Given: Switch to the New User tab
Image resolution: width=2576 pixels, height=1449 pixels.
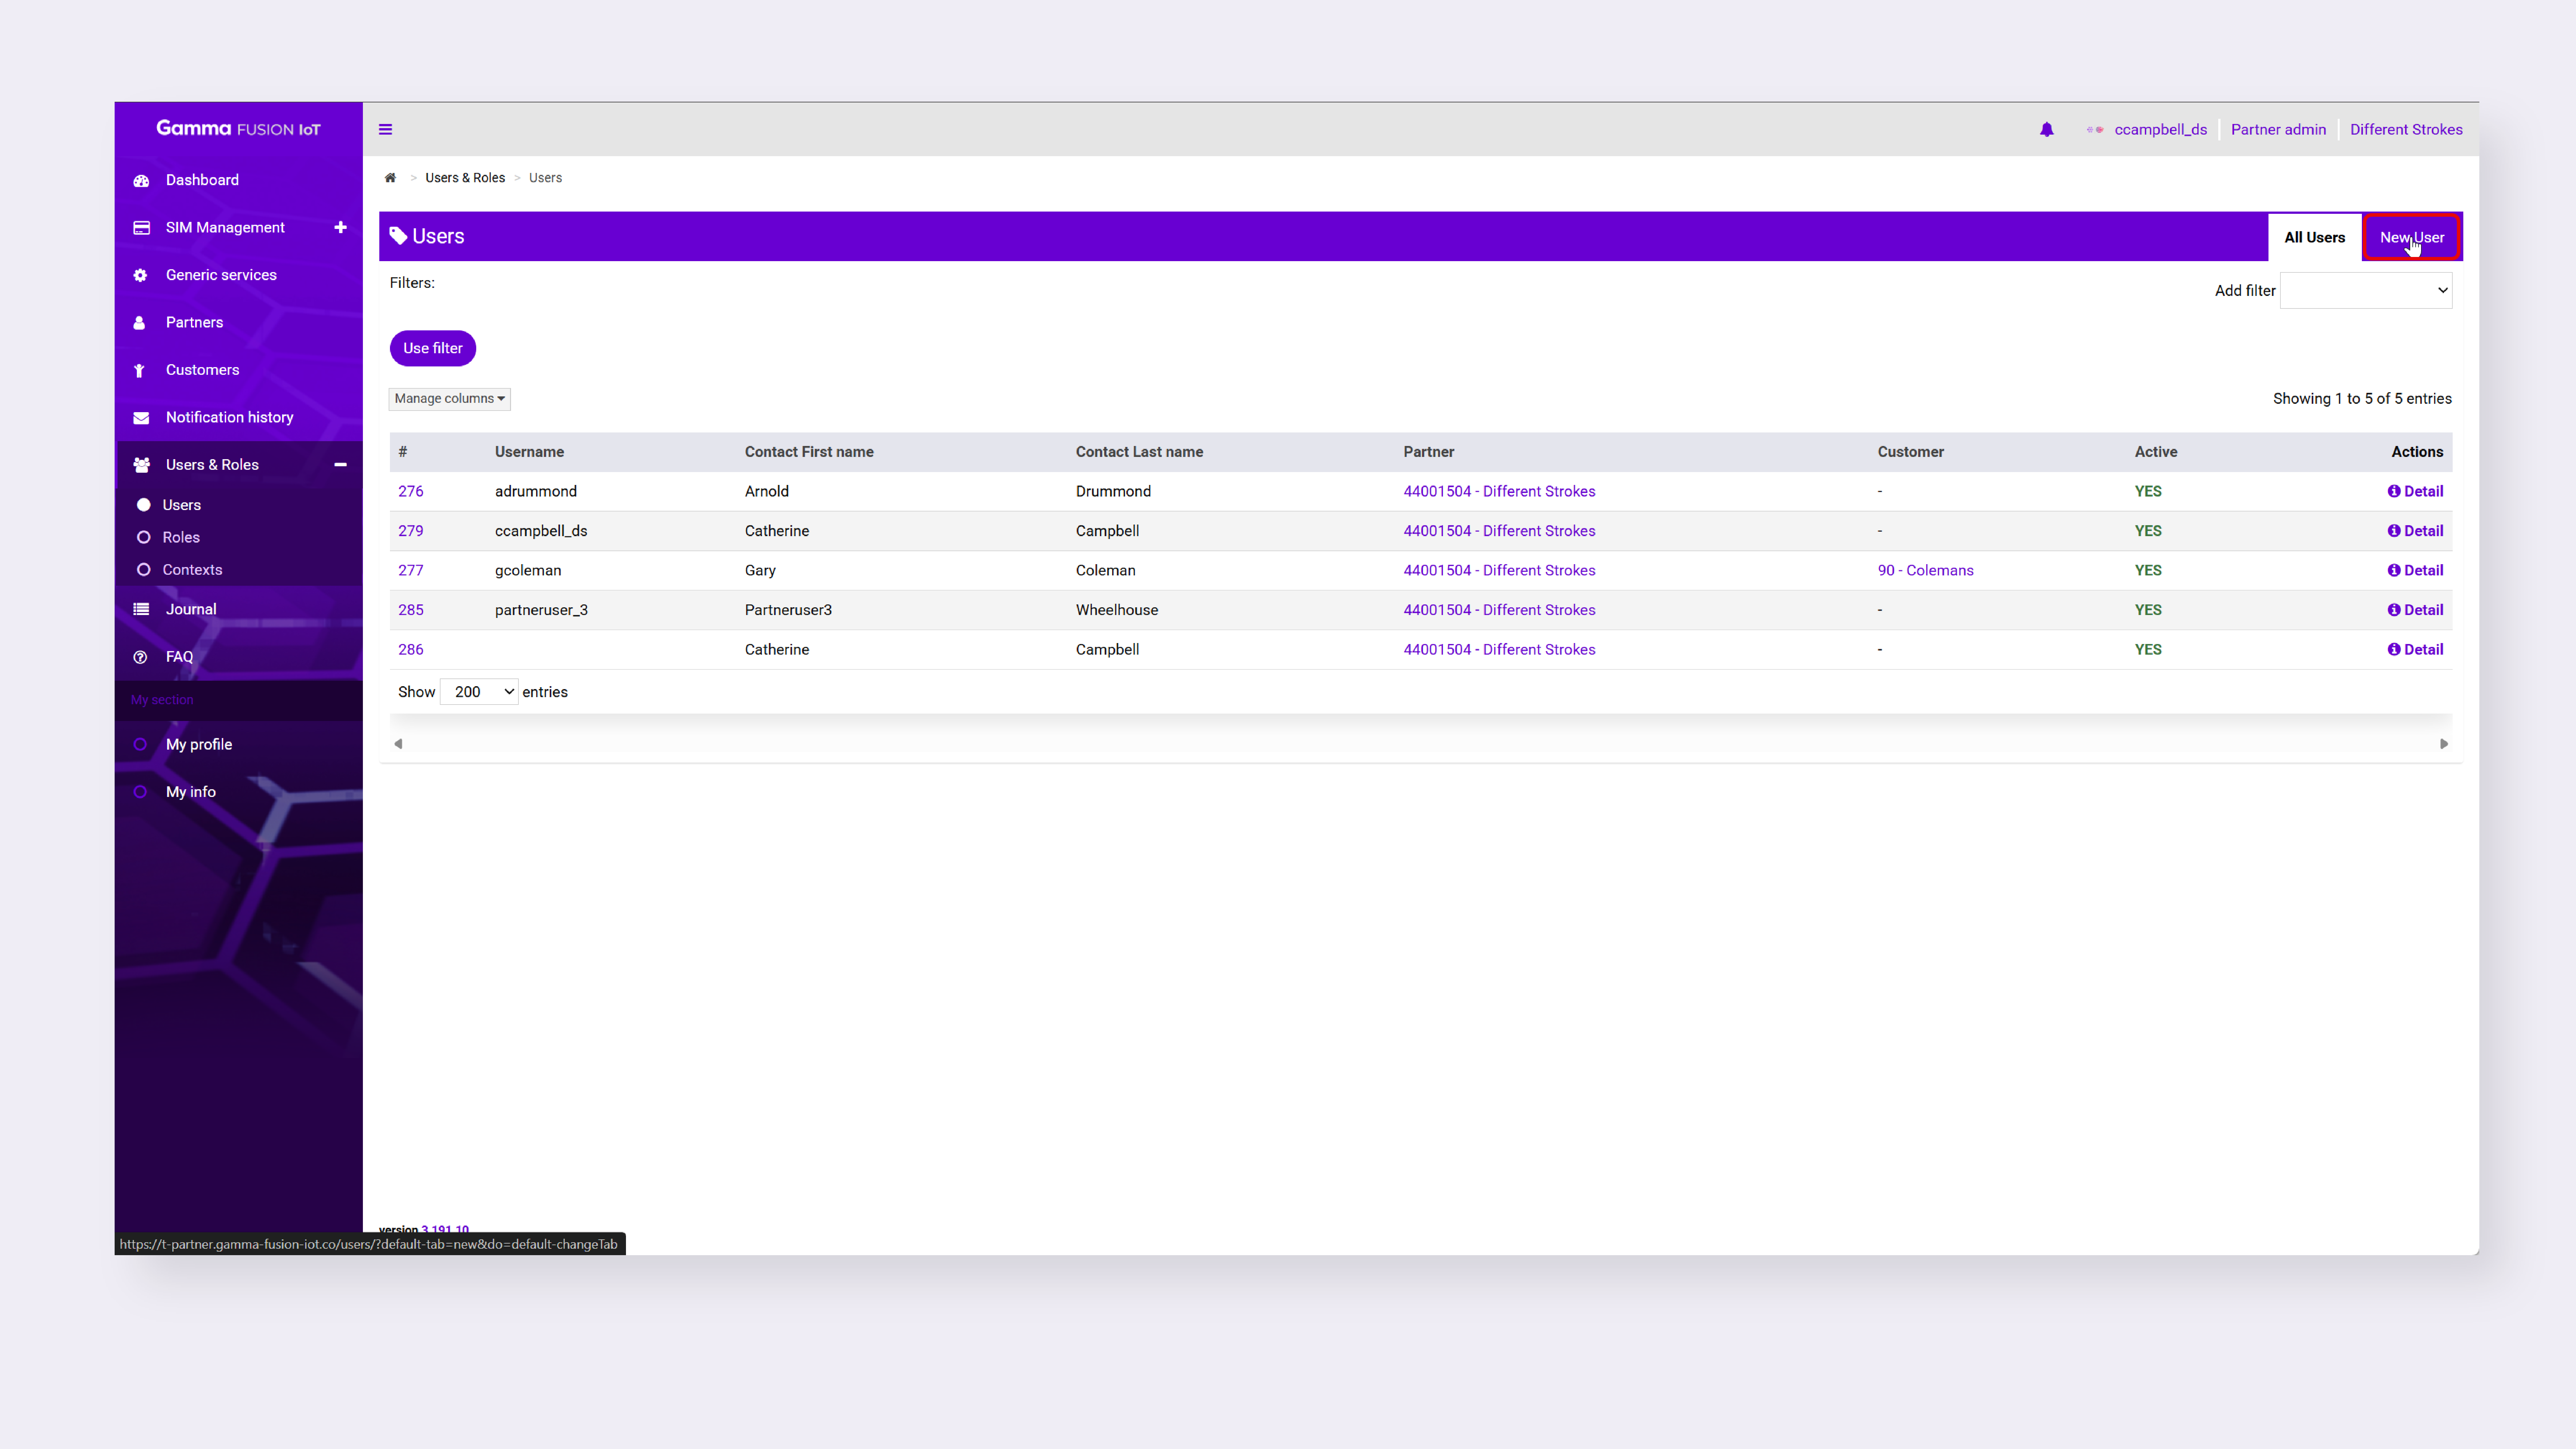Looking at the screenshot, I should pos(2411,237).
